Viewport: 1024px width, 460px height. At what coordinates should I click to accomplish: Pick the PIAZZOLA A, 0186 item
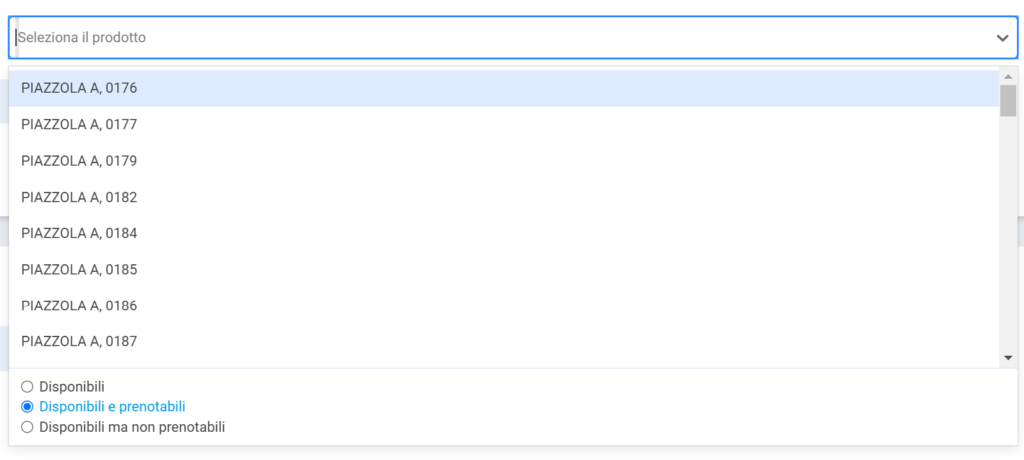[x=79, y=305]
